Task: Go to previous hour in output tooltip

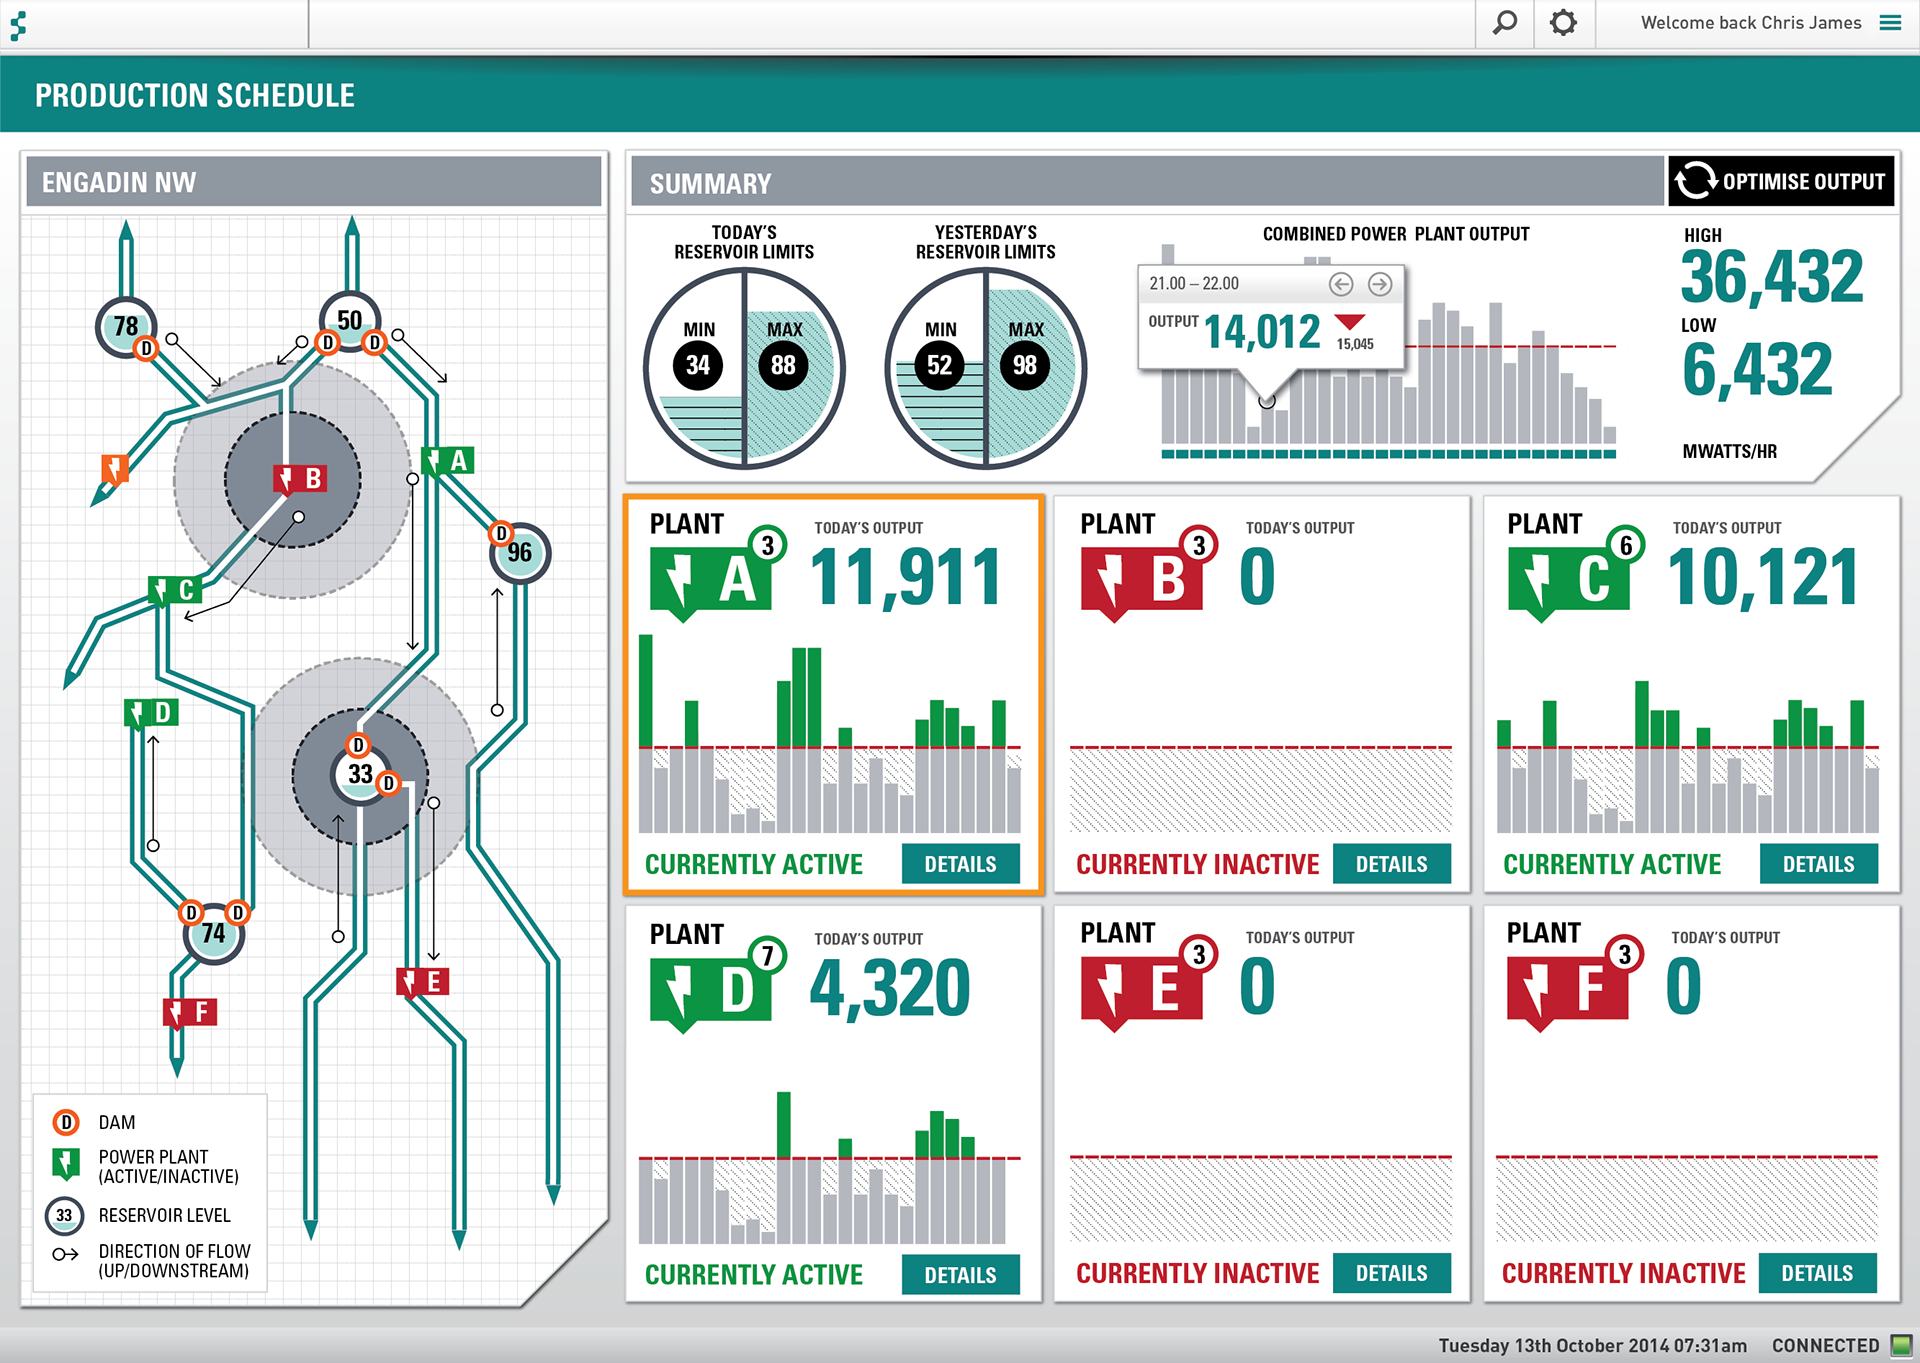Action: click(x=1341, y=284)
